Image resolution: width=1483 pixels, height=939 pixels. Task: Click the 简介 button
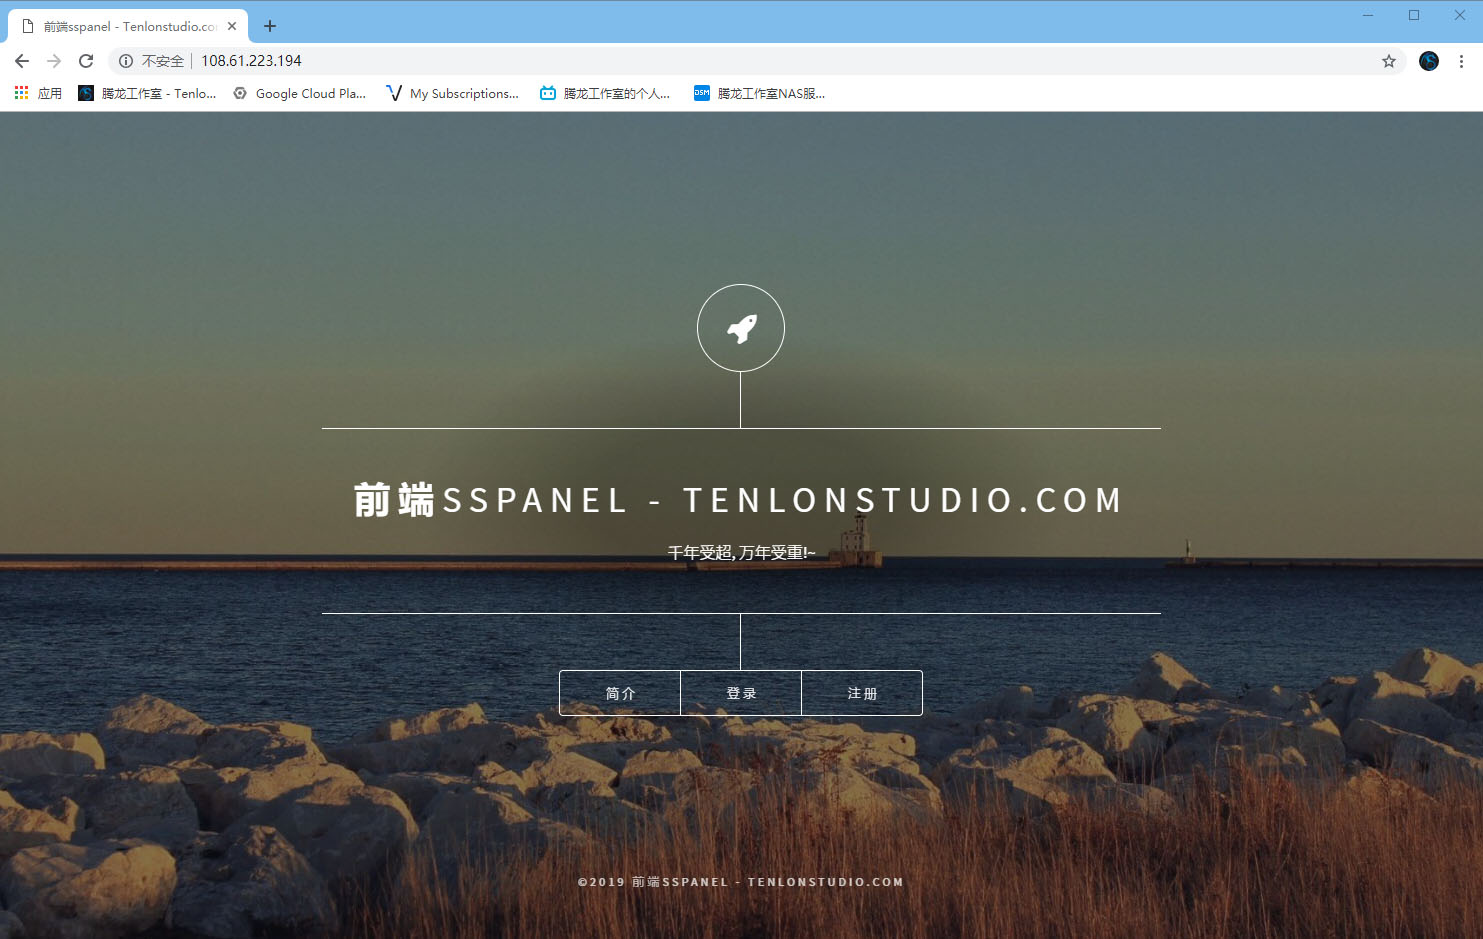tap(620, 693)
